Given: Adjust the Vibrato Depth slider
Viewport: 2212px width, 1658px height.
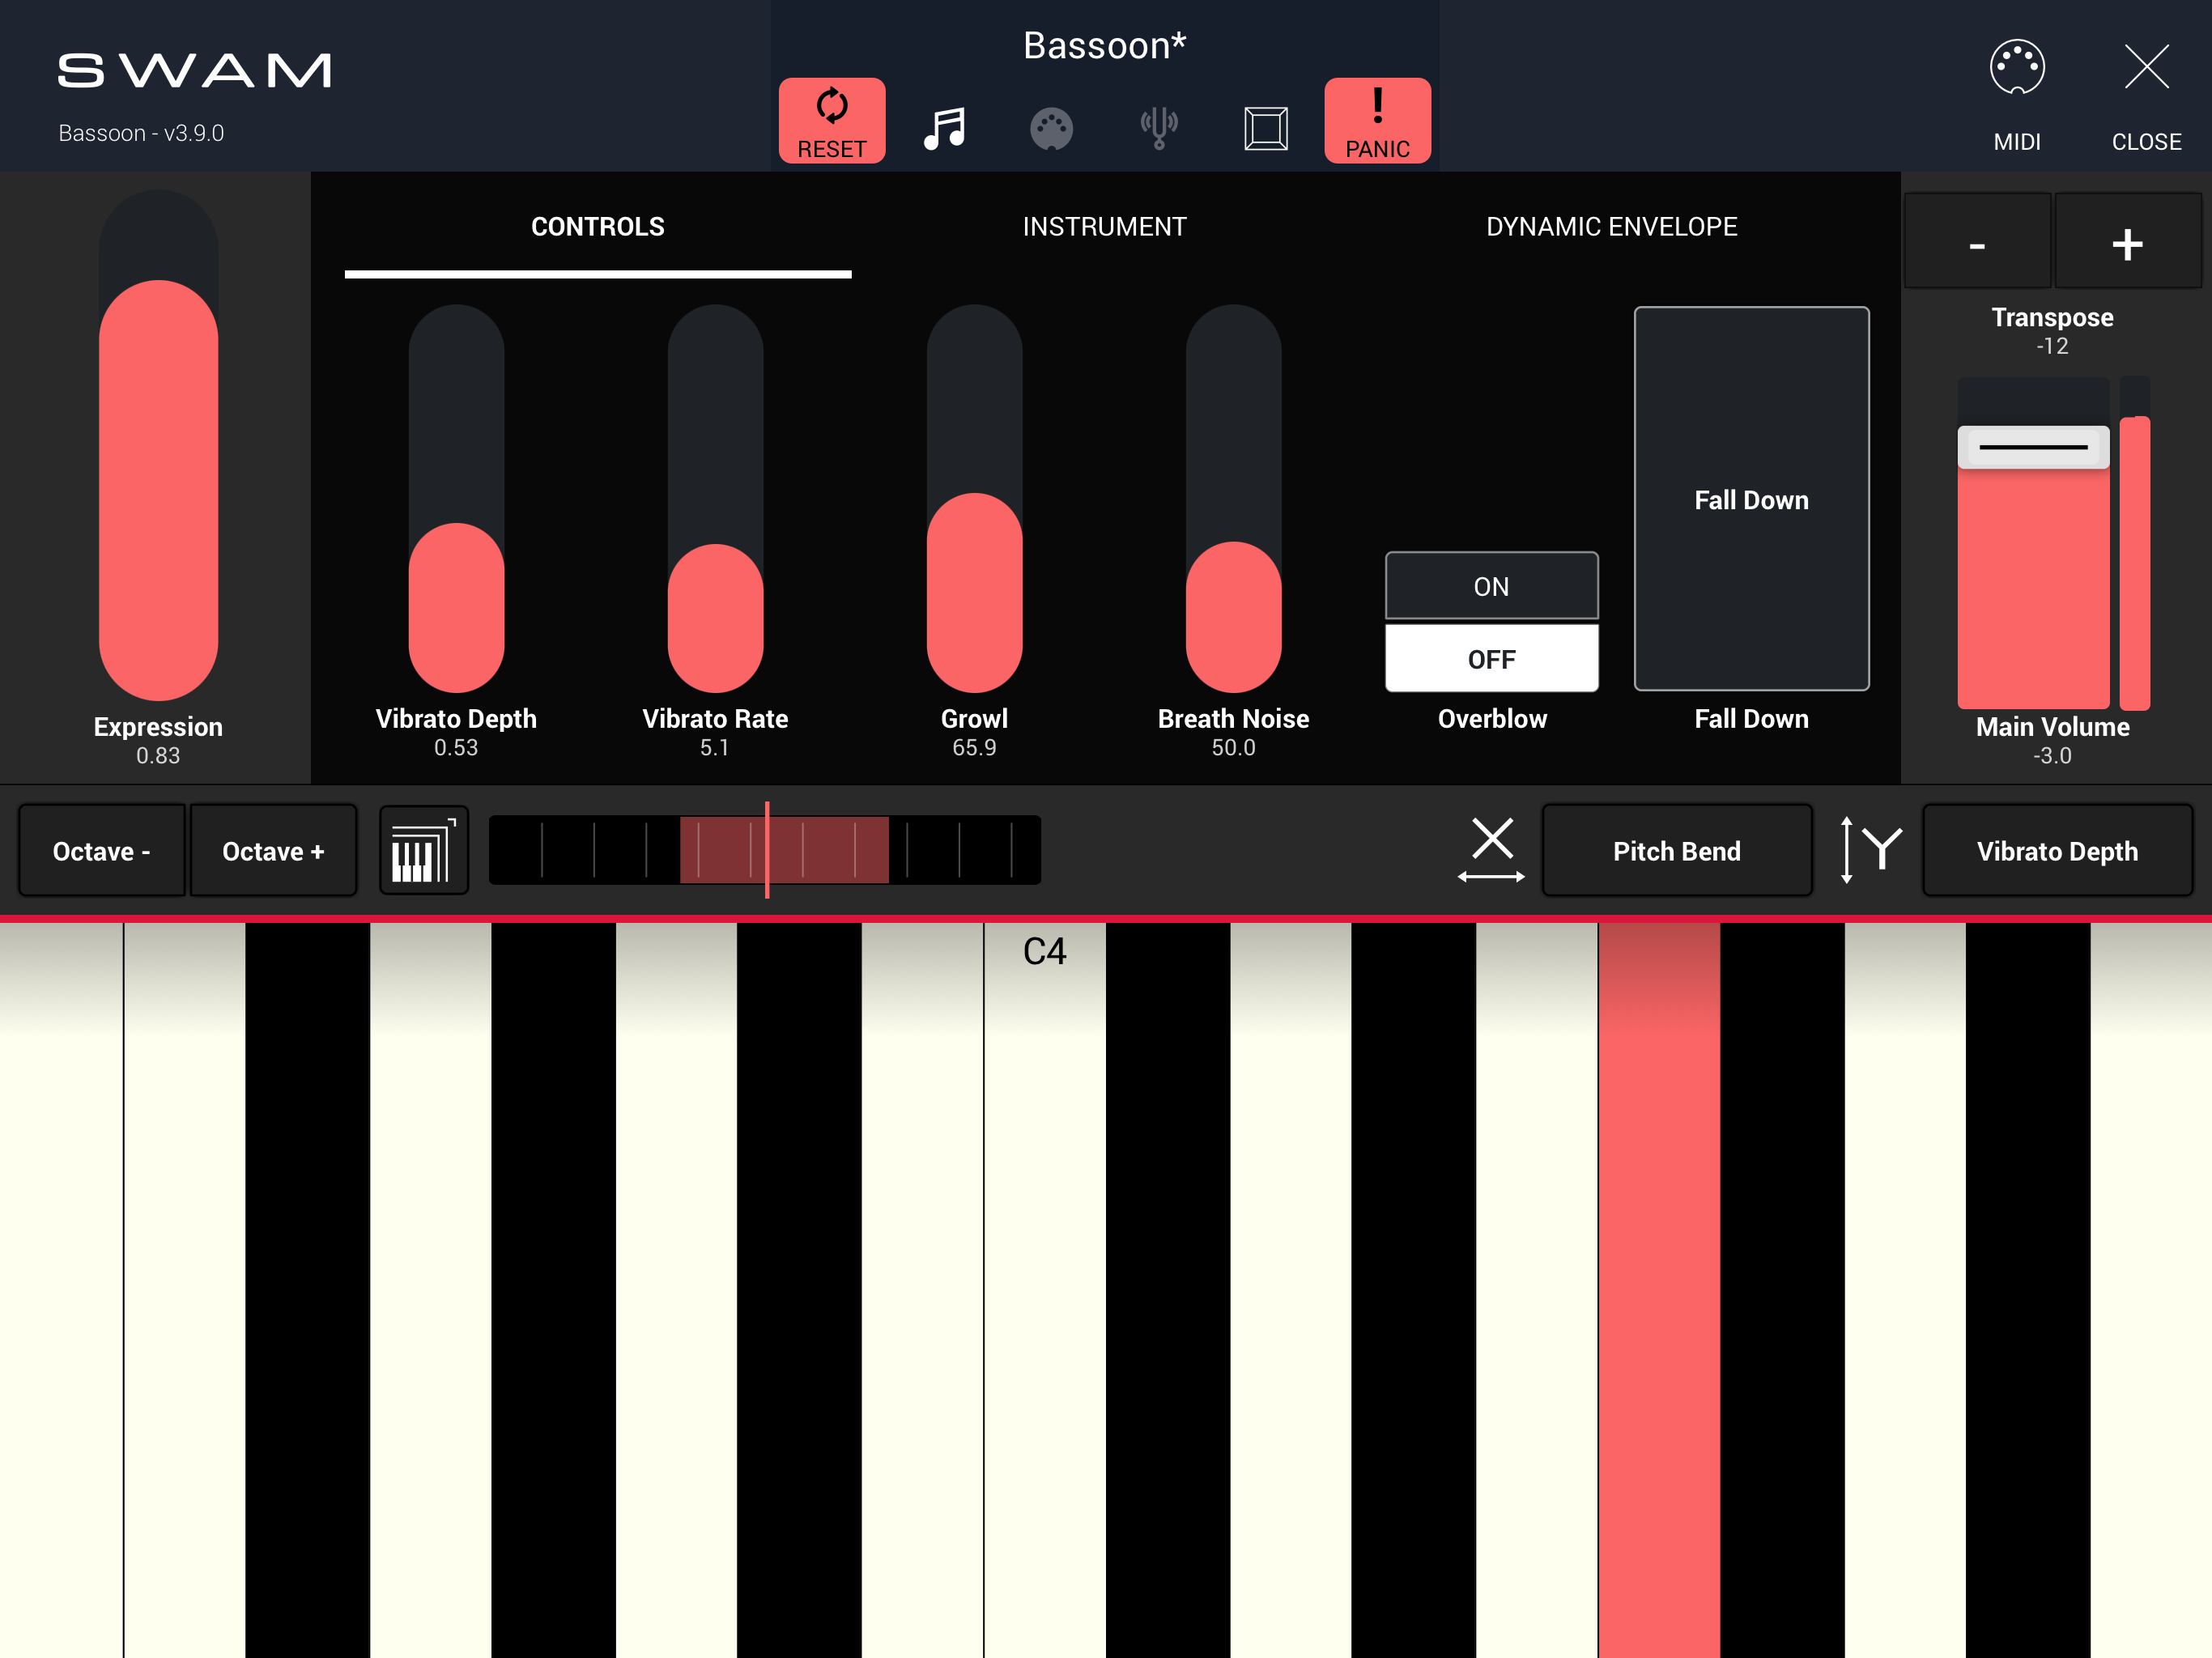Looking at the screenshot, I should click(456, 499).
